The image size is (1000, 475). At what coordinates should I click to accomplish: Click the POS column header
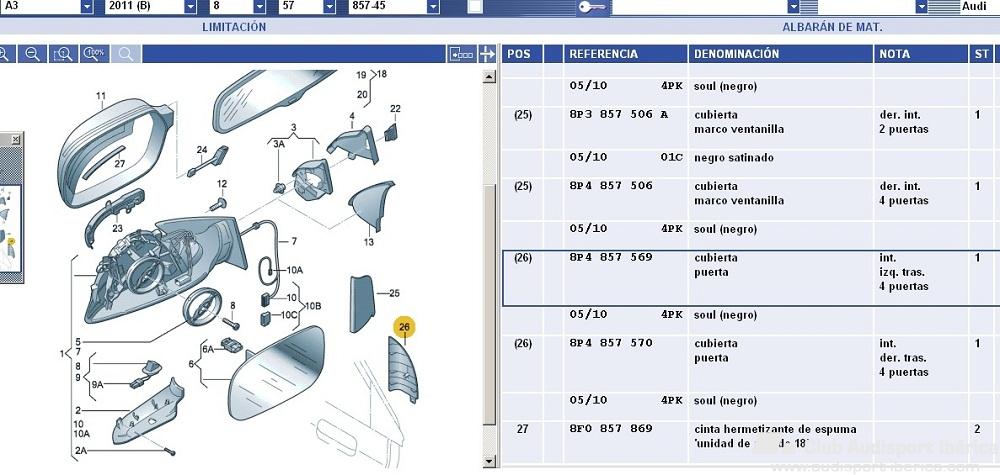pos(522,54)
